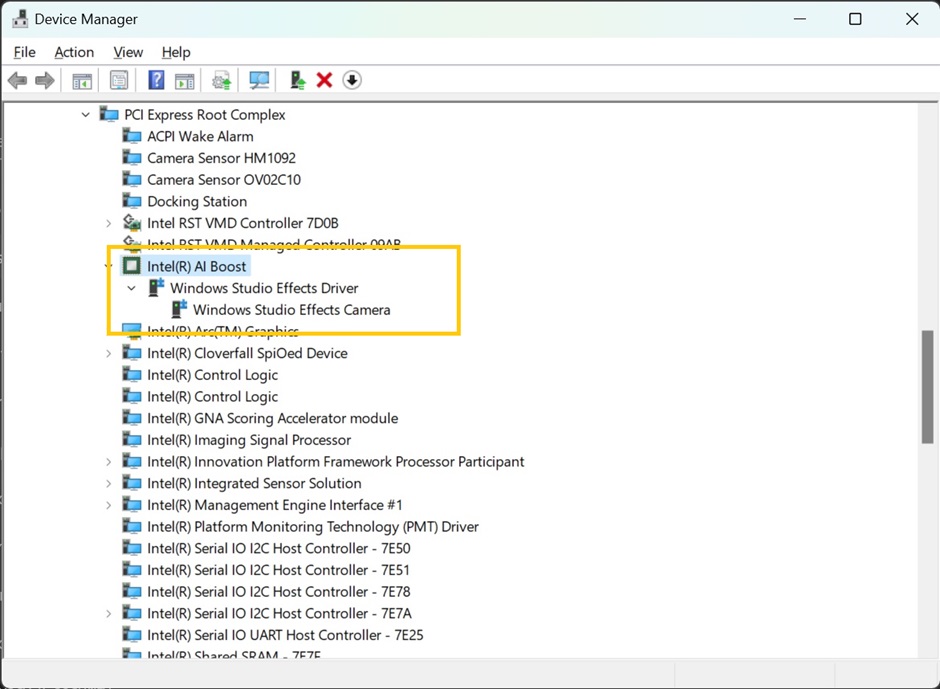The image size is (940, 689).
Task: Click the Back navigation arrow icon
Action: [17, 80]
